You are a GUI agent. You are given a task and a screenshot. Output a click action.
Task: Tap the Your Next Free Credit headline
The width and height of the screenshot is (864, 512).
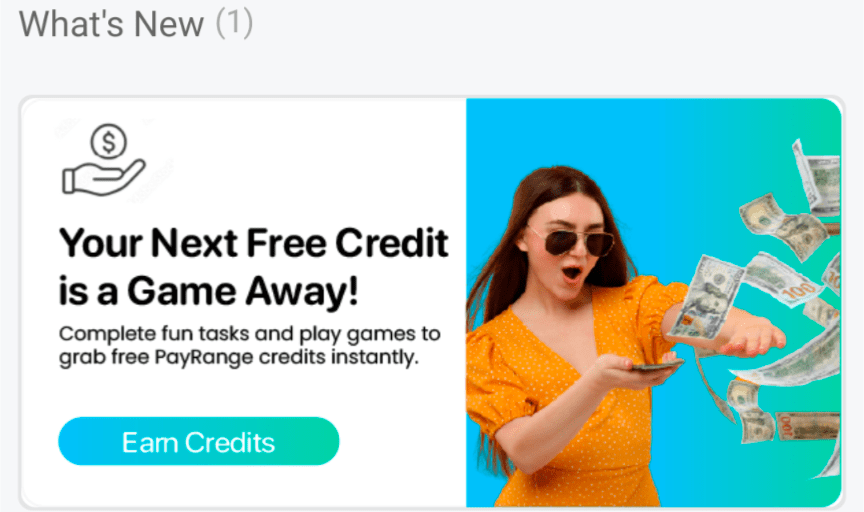(253, 242)
